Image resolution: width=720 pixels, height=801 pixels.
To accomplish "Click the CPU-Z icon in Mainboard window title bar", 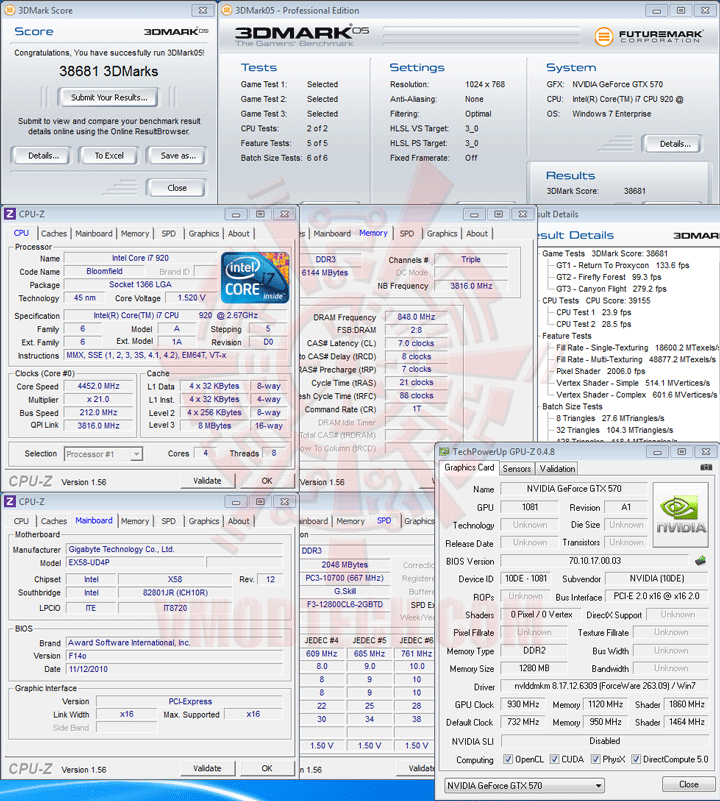I will (x=10, y=502).
